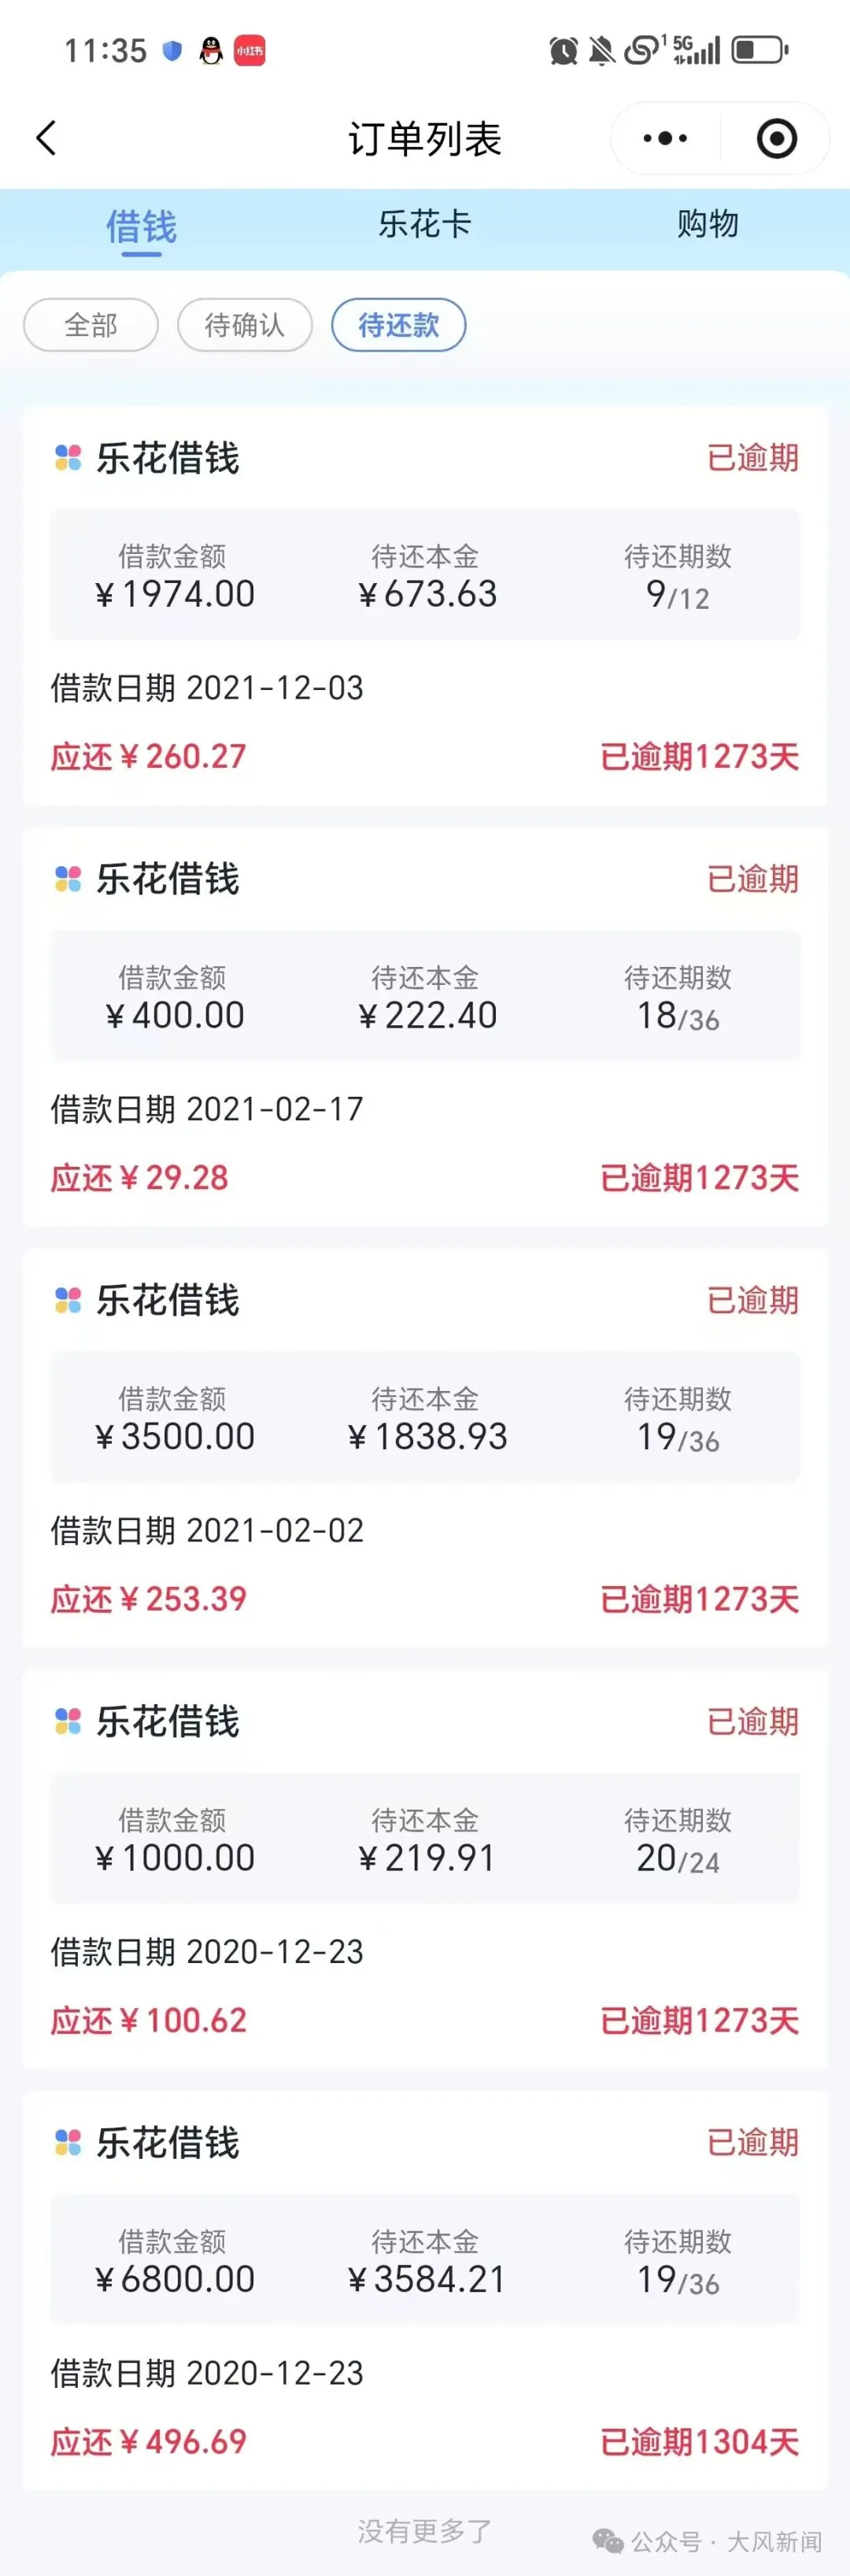Tap the Xiaohongshu red notification icon
This screenshot has height=2576, width=850.
249,50
